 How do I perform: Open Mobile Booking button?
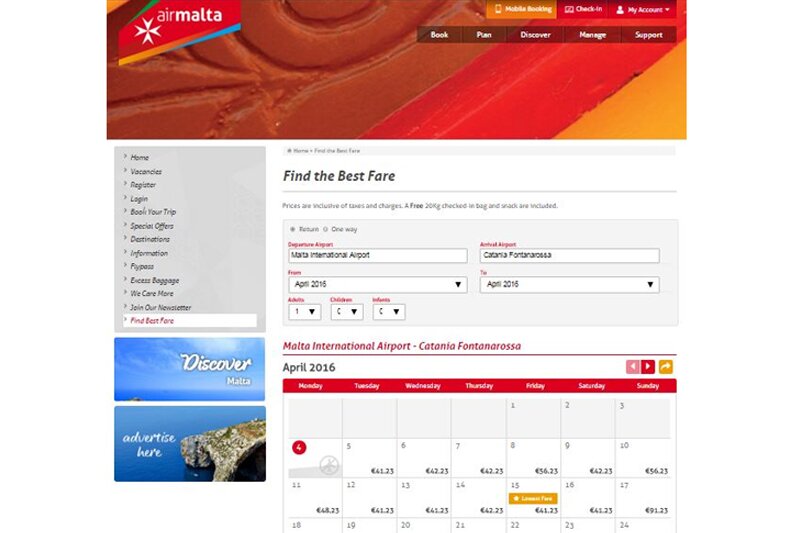click(521, 9)
